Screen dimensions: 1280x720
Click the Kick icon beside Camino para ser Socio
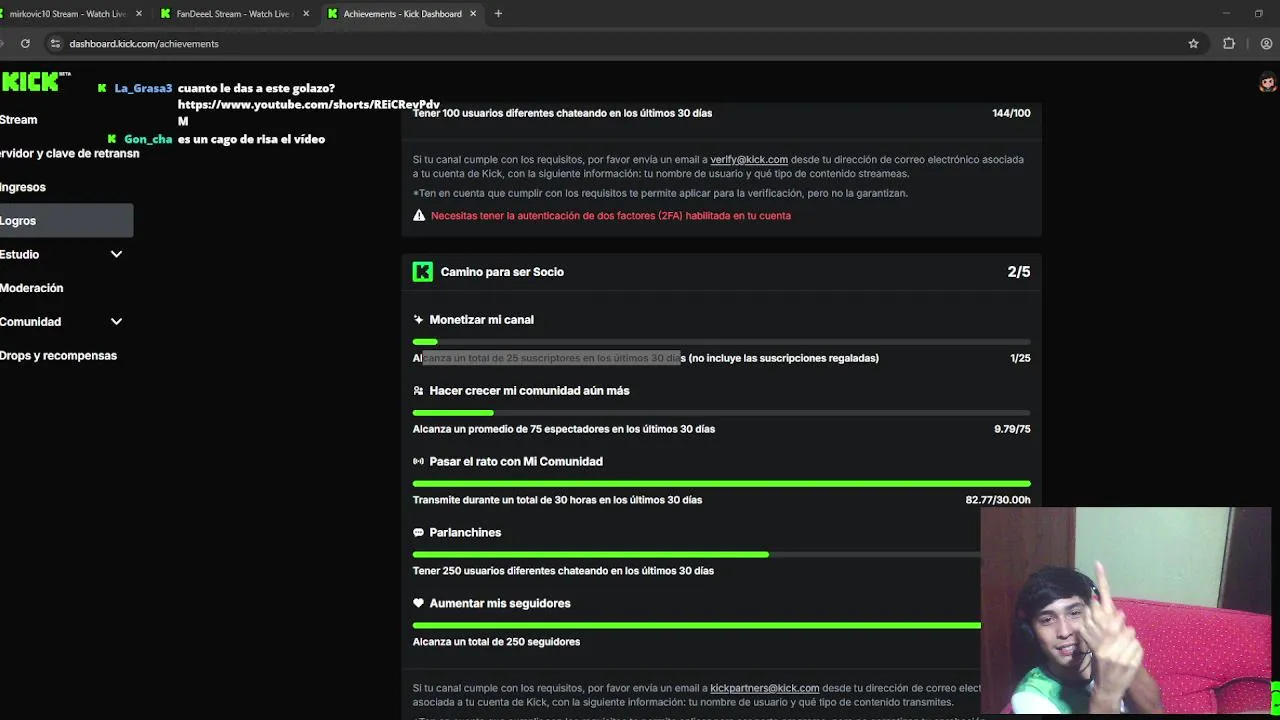pyautogui.click(x=423, y=272)
